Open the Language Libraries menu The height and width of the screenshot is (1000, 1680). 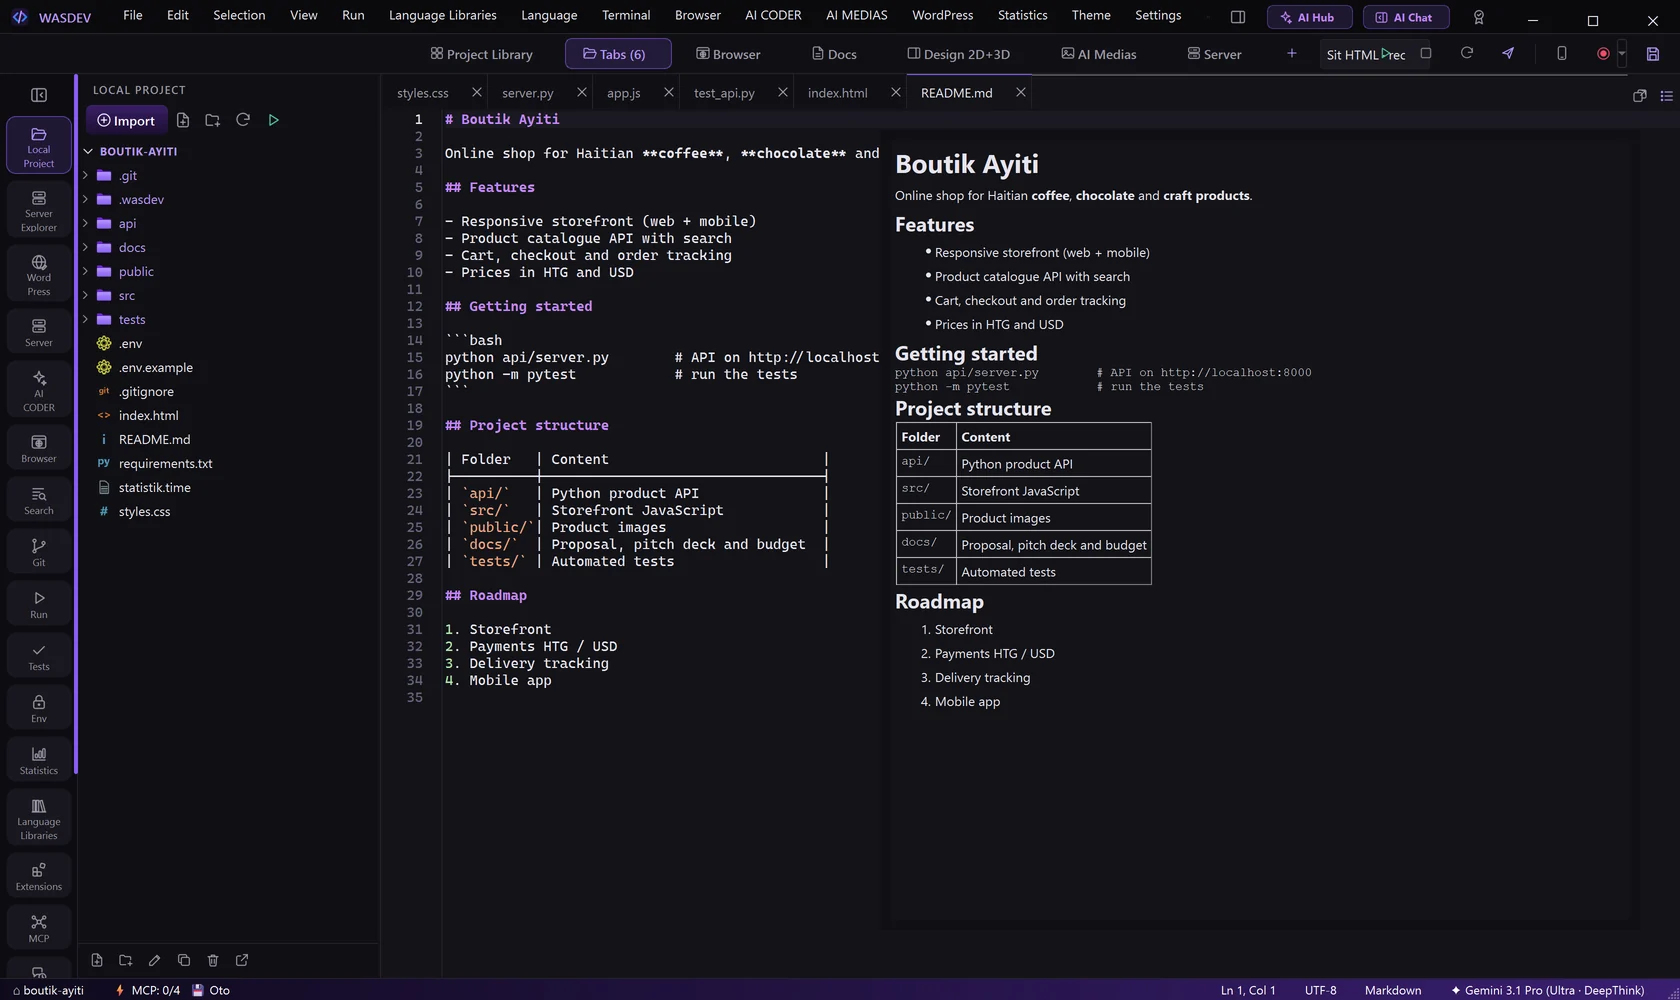443,15
